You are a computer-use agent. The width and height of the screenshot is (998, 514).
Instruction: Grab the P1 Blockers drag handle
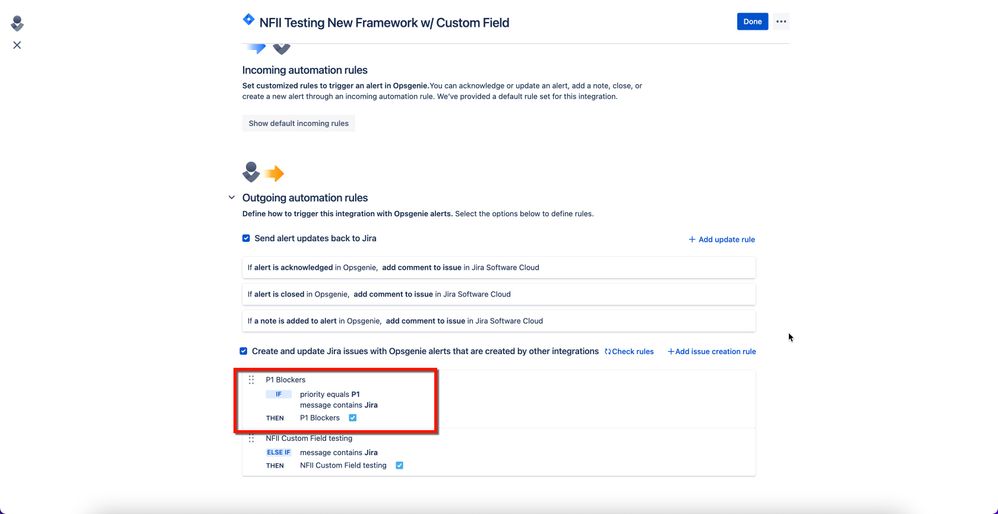pyautogui.click(x=251, y=380)
